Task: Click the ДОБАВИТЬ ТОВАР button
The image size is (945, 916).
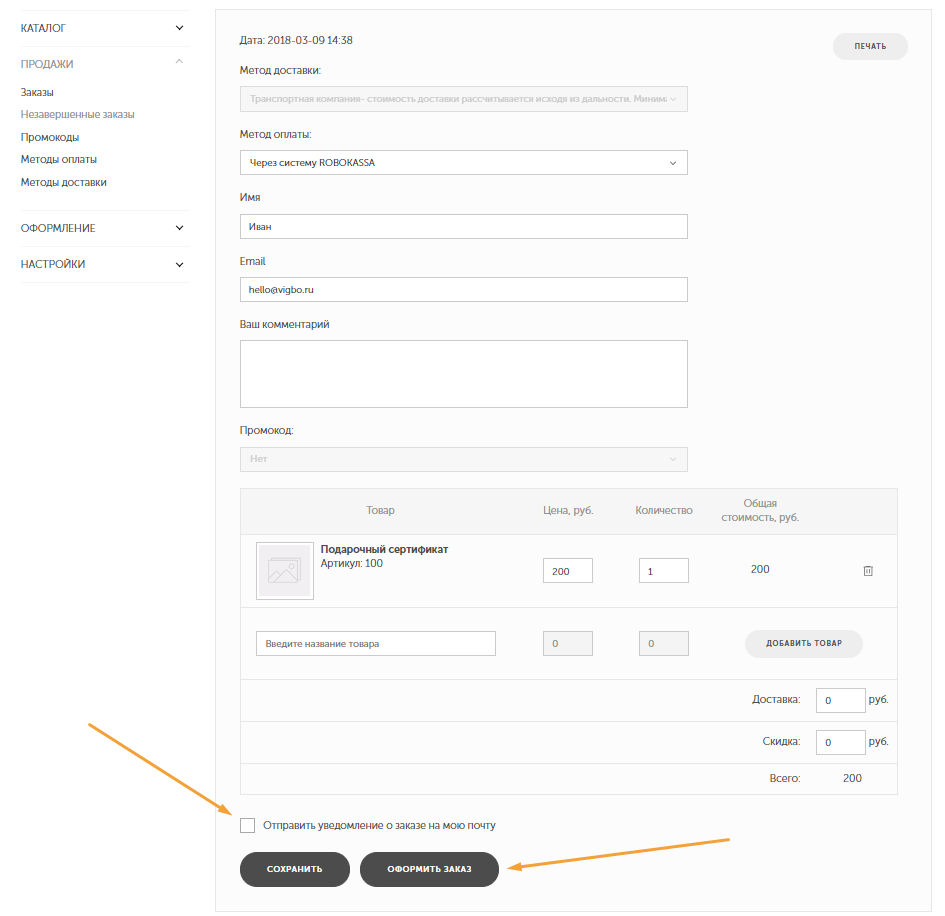Action: tap(804, 643)
